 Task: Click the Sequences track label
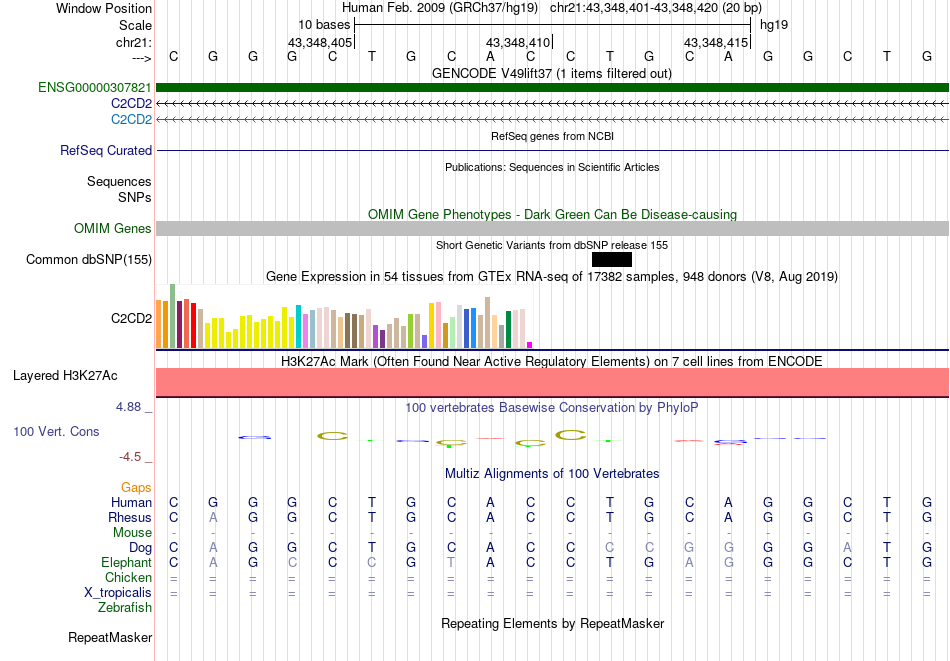pyautogui.click(x=119, y=181)
